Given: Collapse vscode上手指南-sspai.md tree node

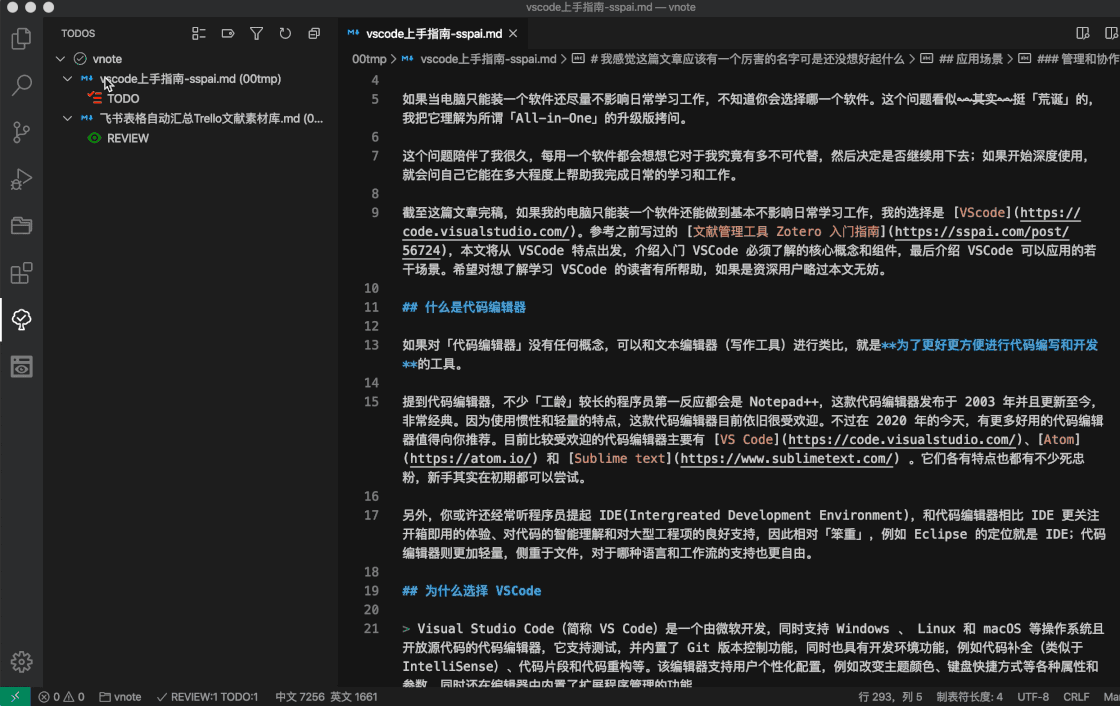Looking at the screenshot, I should coord(67,79).
